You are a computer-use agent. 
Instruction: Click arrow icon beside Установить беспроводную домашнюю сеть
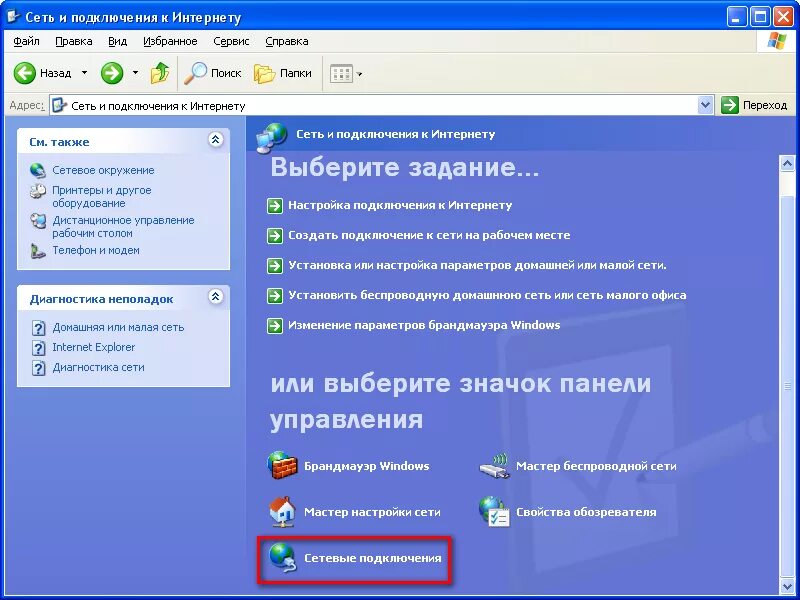pyautogui.click(x=275, y=296)
